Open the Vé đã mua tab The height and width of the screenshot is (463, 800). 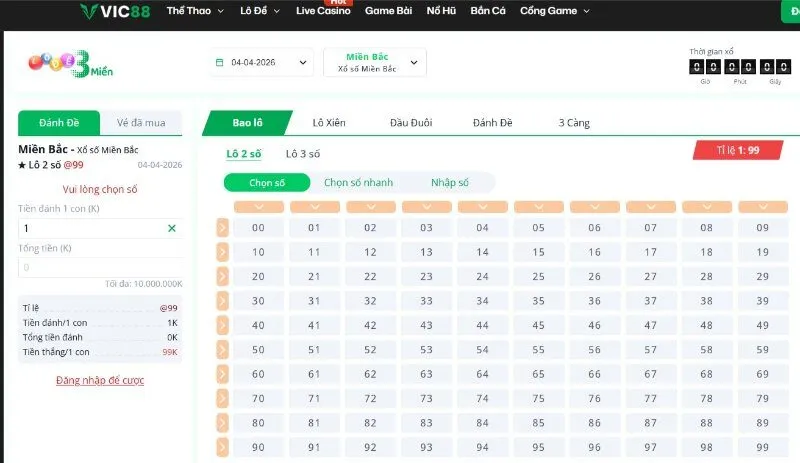pyautogui.click(x=141, y=123)
